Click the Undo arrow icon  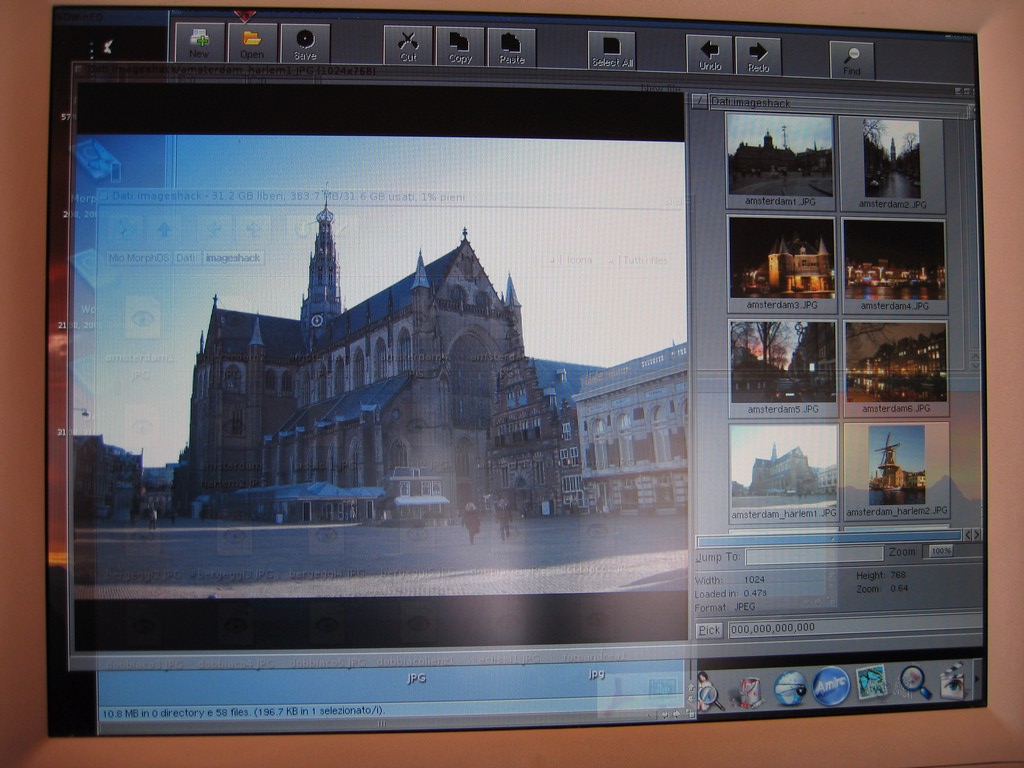[709, 54]
